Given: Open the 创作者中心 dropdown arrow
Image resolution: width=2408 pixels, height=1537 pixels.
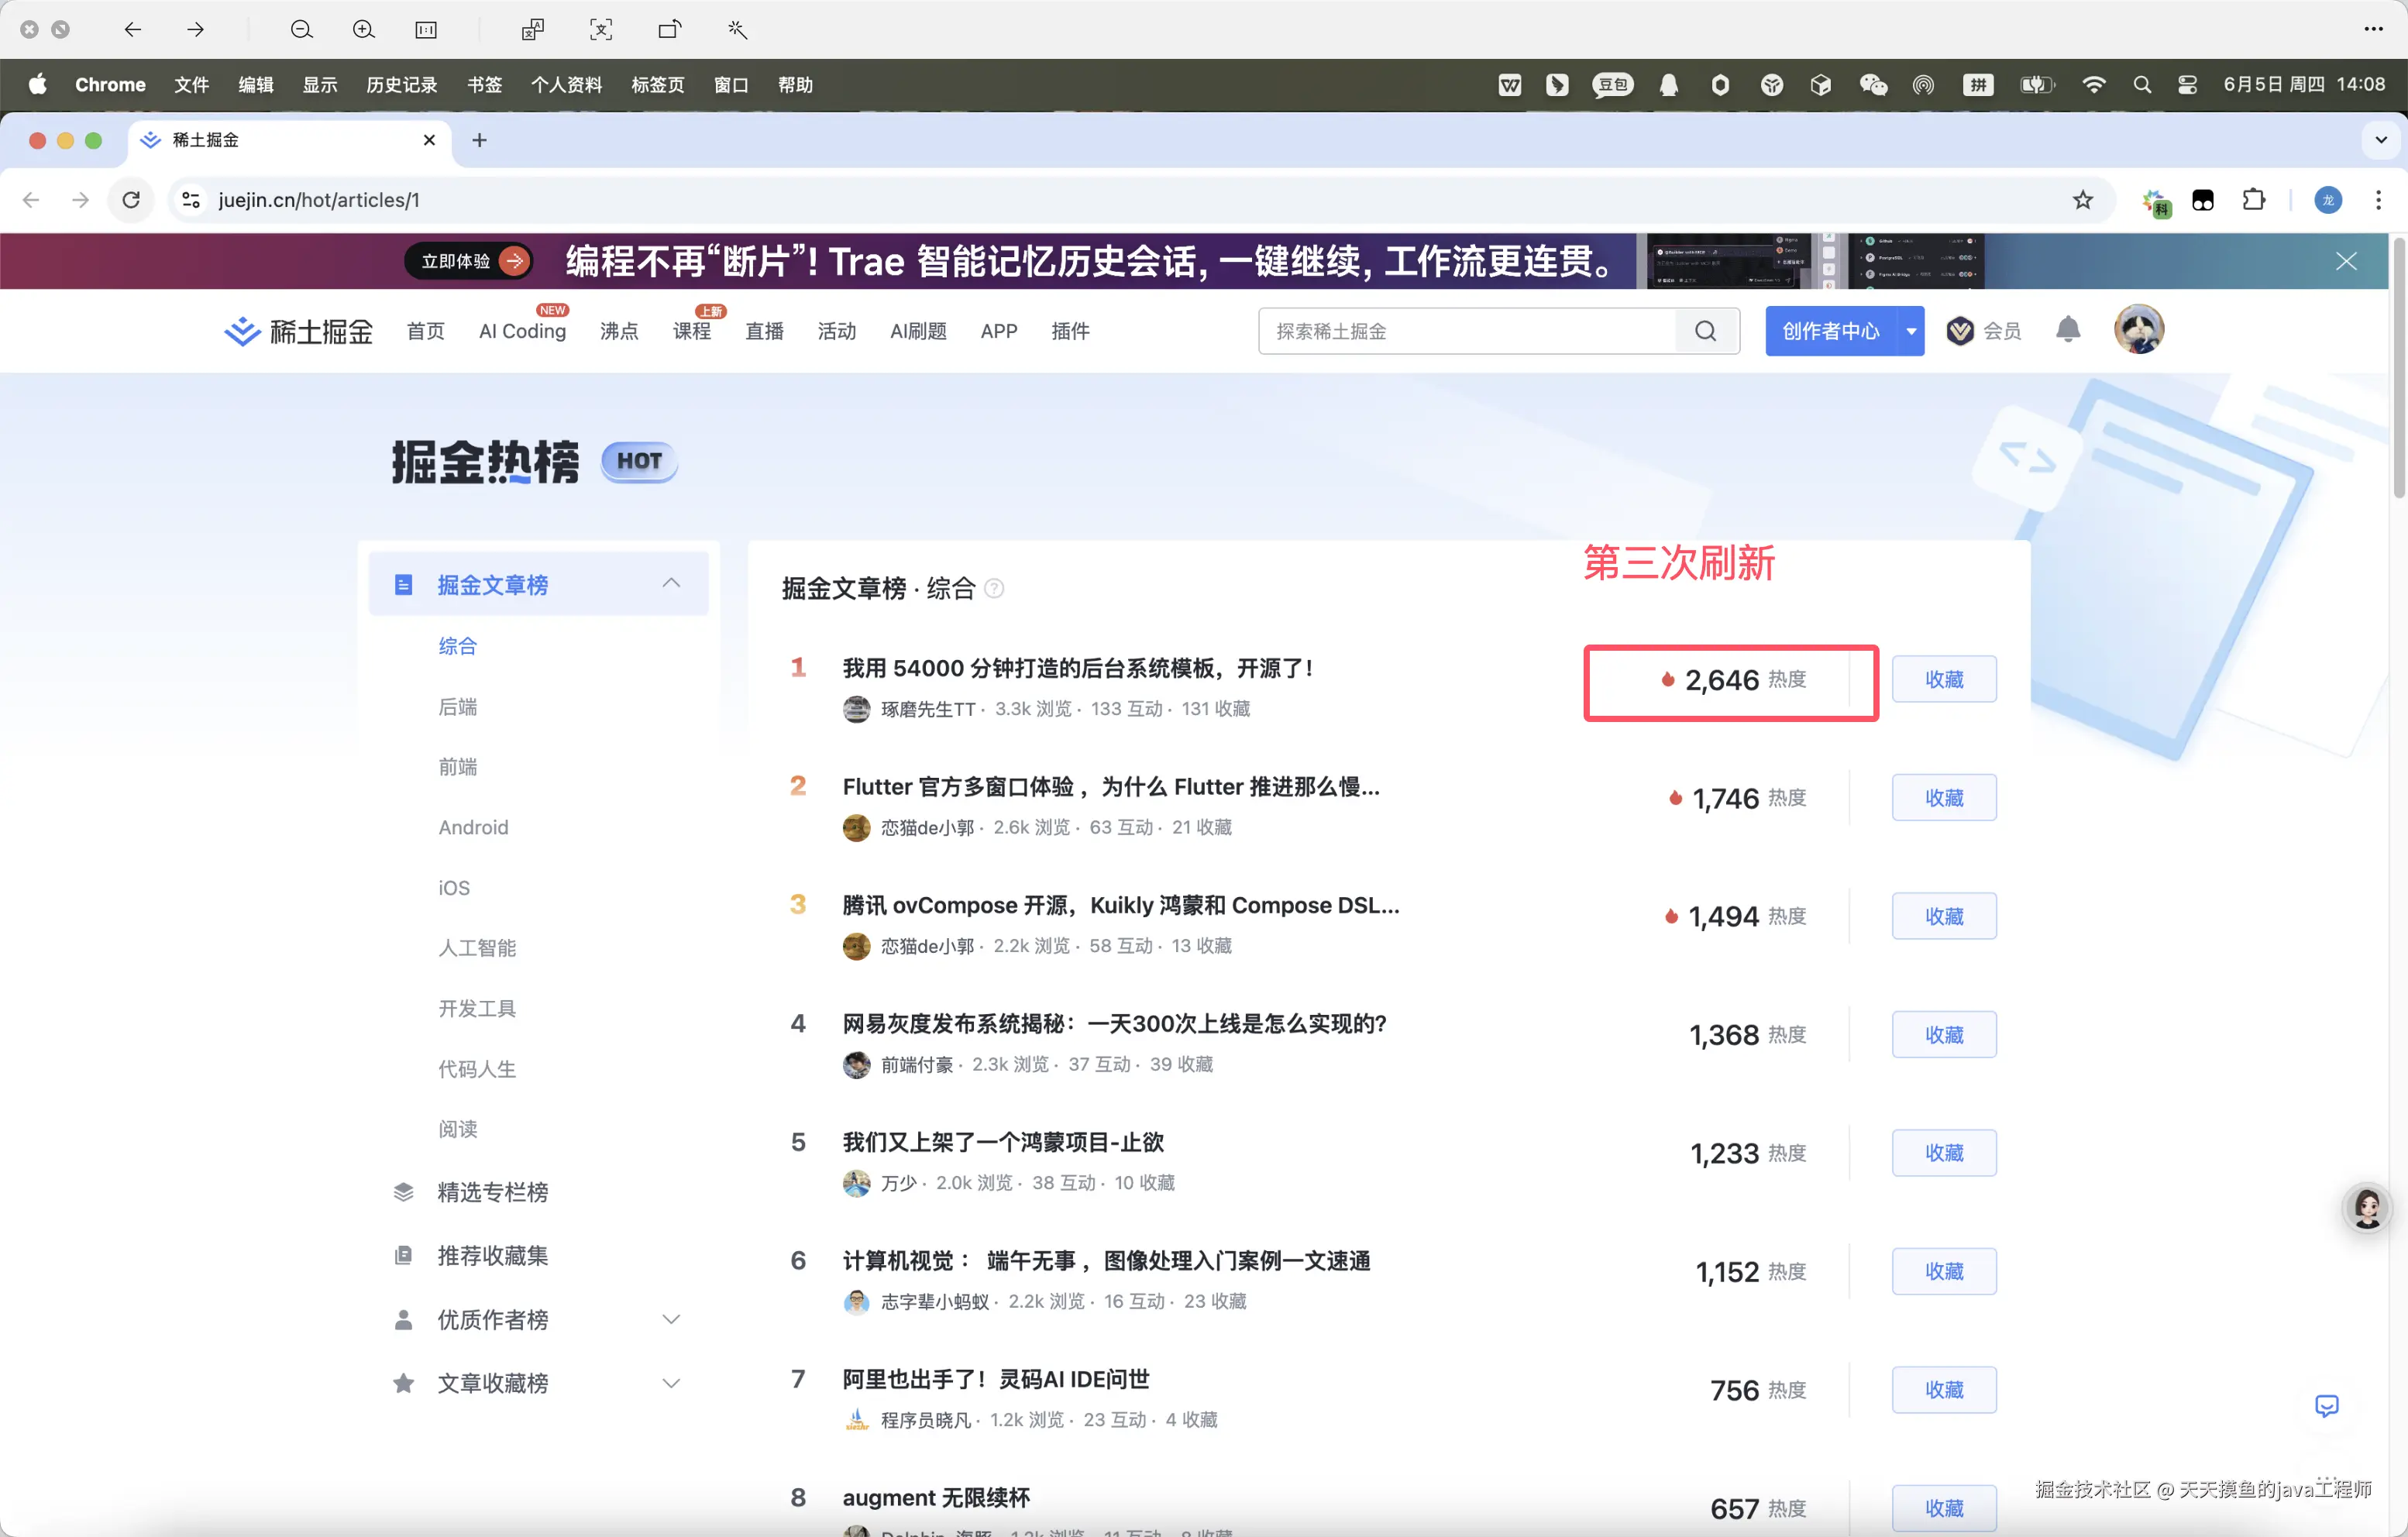Looking at the screenshot, I should [x=1910, y=331].
